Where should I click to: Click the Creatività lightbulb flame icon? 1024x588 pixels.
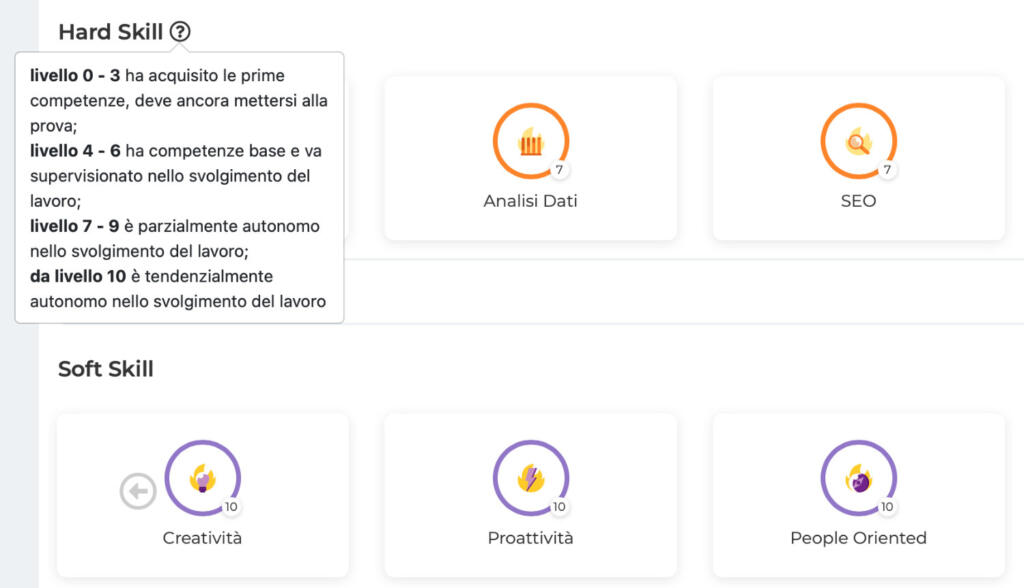coord(202,478)
